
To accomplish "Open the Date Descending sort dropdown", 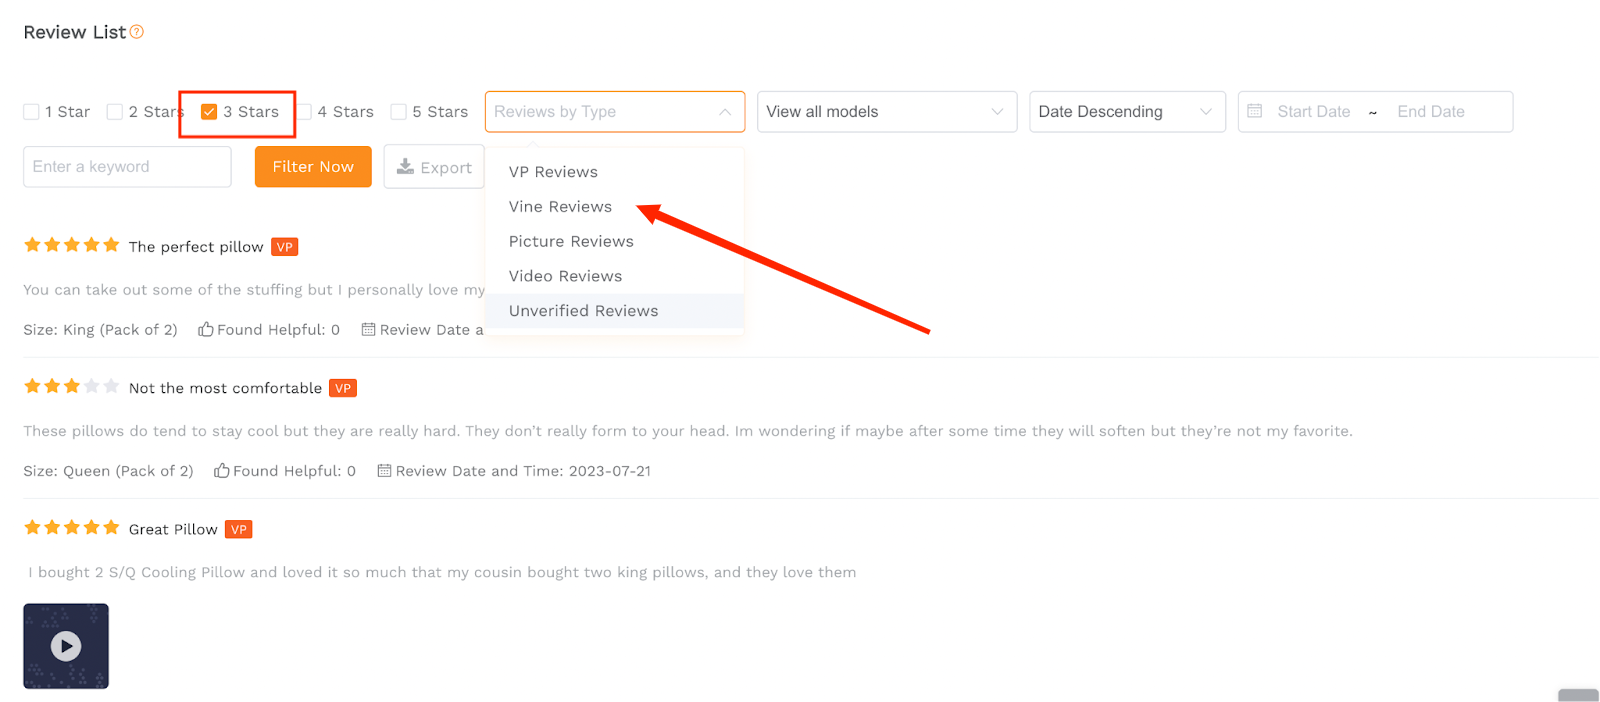I will [x=1127, y=112].
